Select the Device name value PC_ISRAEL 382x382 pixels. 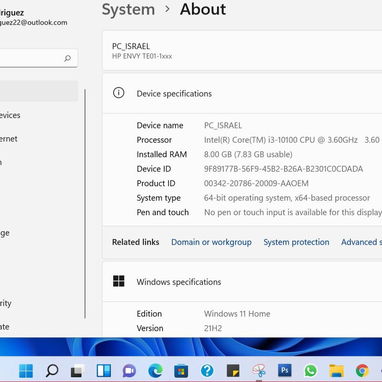point(223,125)
